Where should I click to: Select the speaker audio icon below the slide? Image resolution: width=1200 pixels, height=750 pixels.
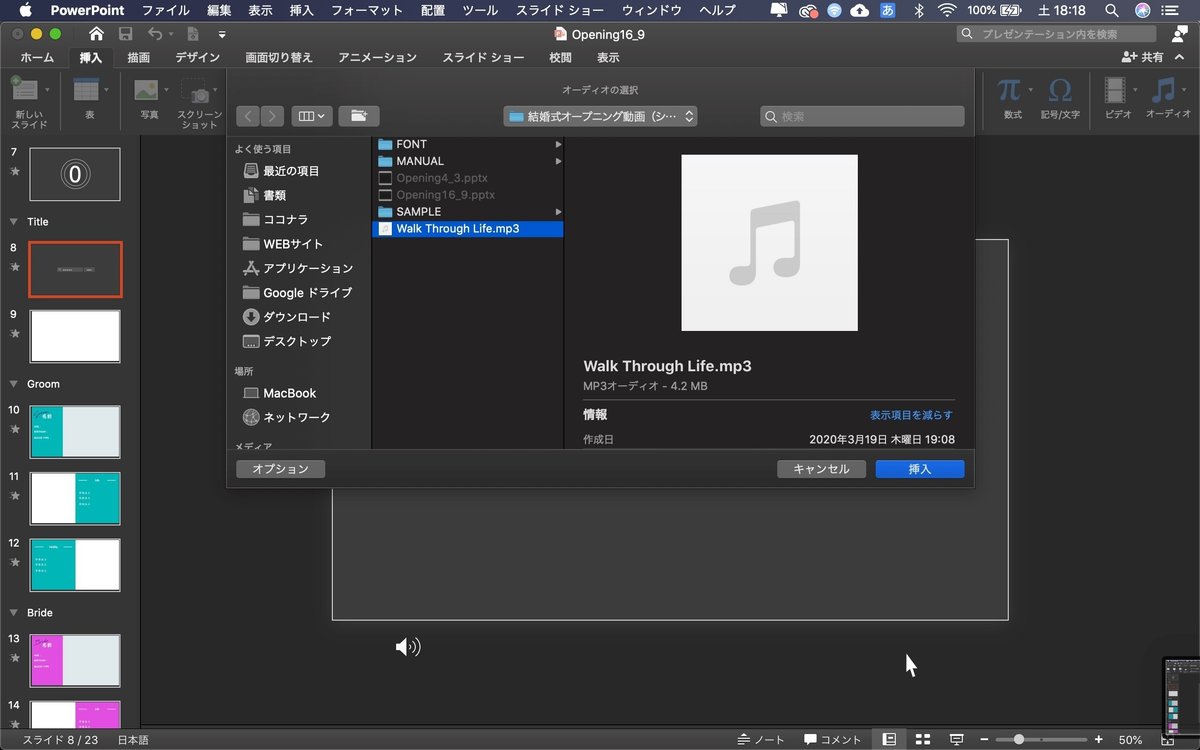(x=408, y=647)
